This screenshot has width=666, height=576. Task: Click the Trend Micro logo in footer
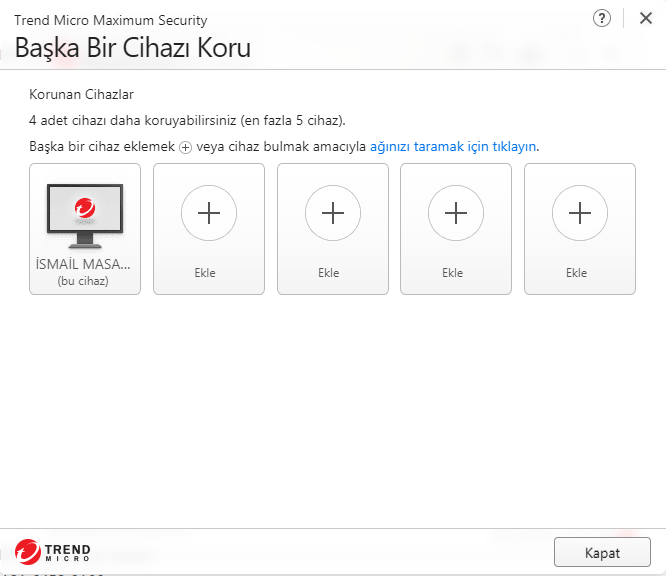52,552
